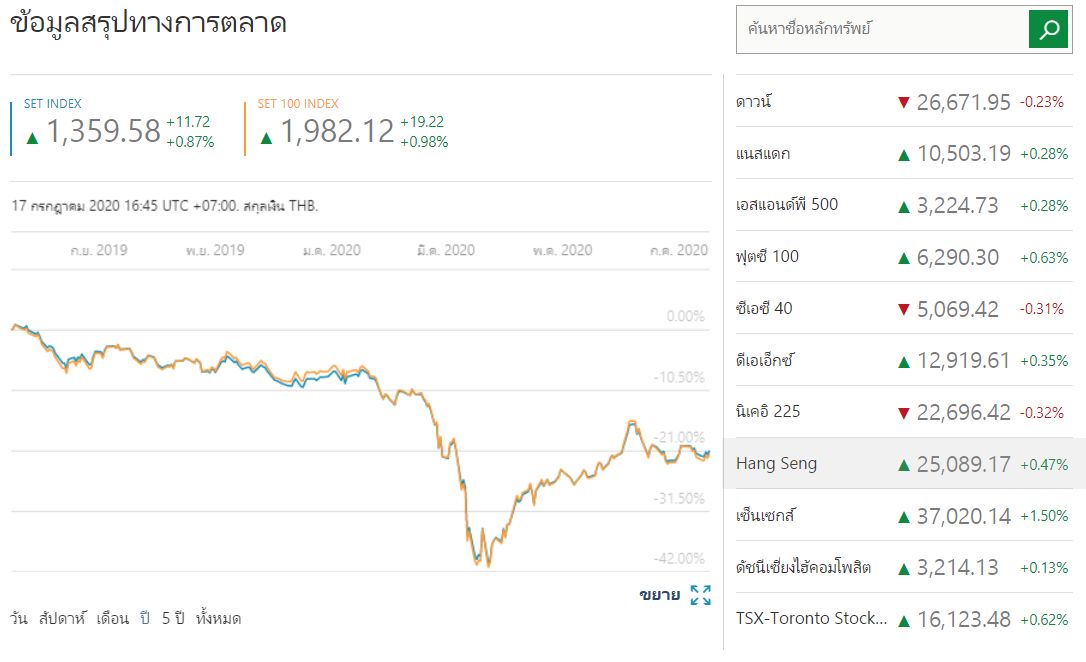
Task: Click the expand chart arrows icon
Action: pyautogui.click(x=701, y=595)
